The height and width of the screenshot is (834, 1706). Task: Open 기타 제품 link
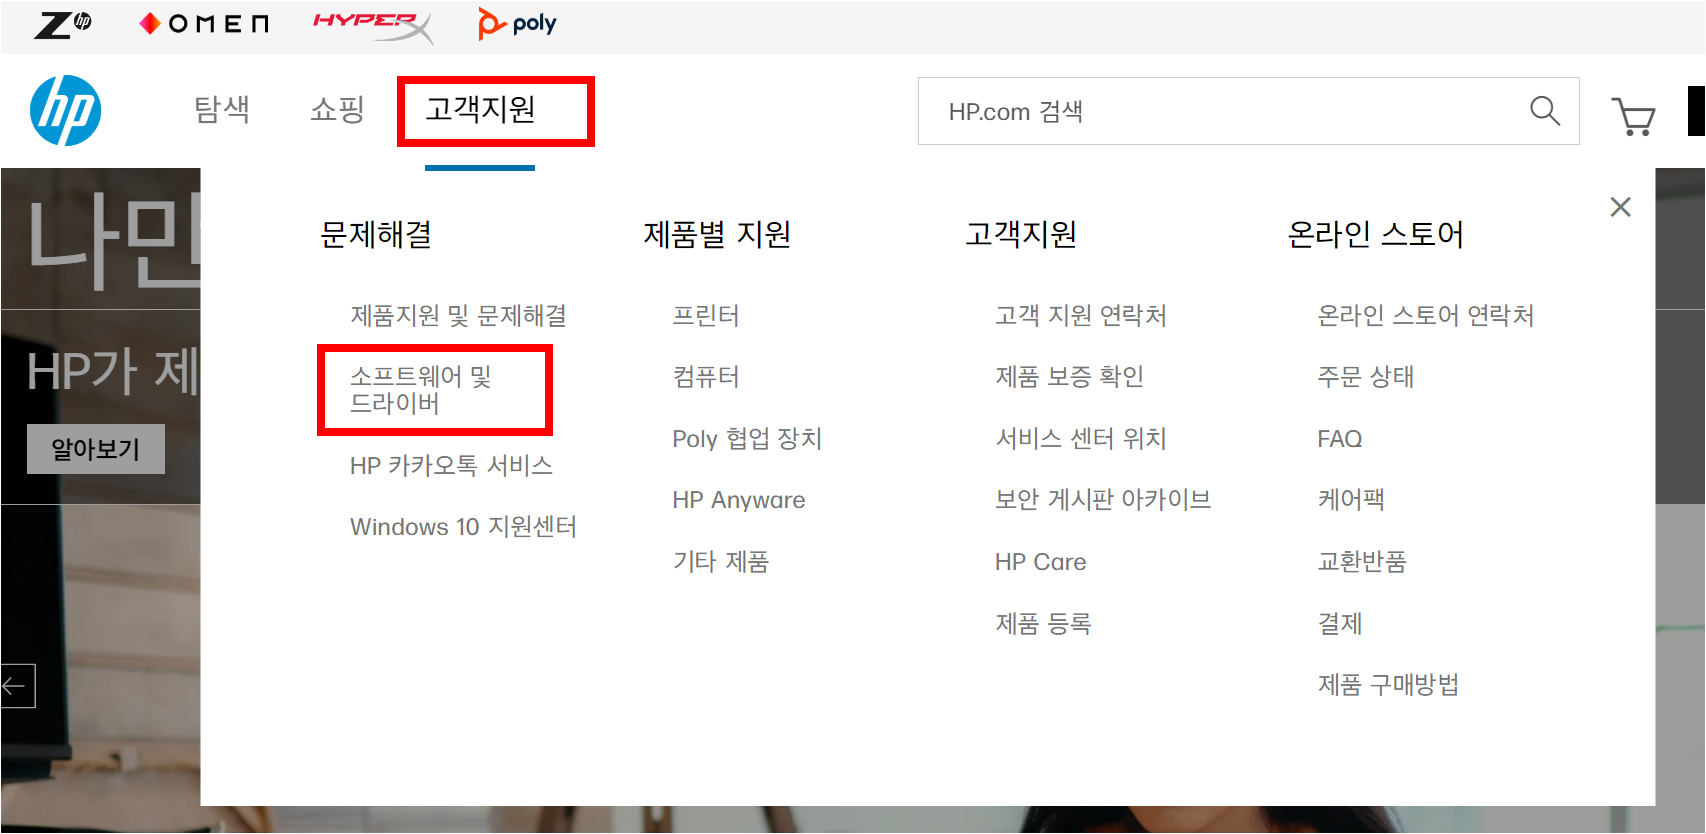[721, 562]
